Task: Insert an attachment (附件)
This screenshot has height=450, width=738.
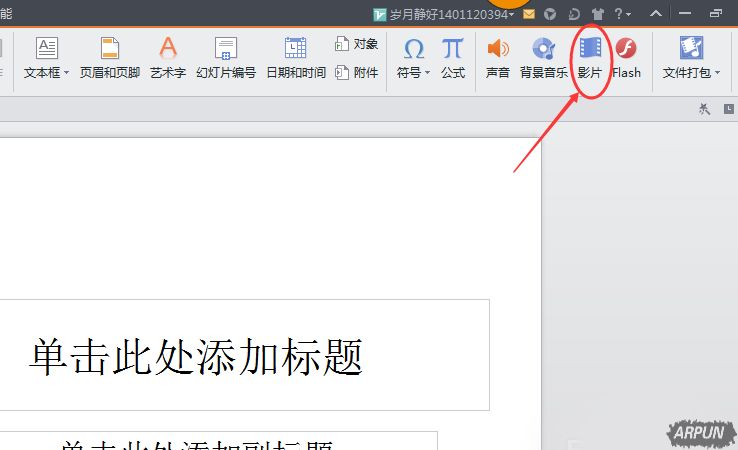Action: [x=357, y=72]
